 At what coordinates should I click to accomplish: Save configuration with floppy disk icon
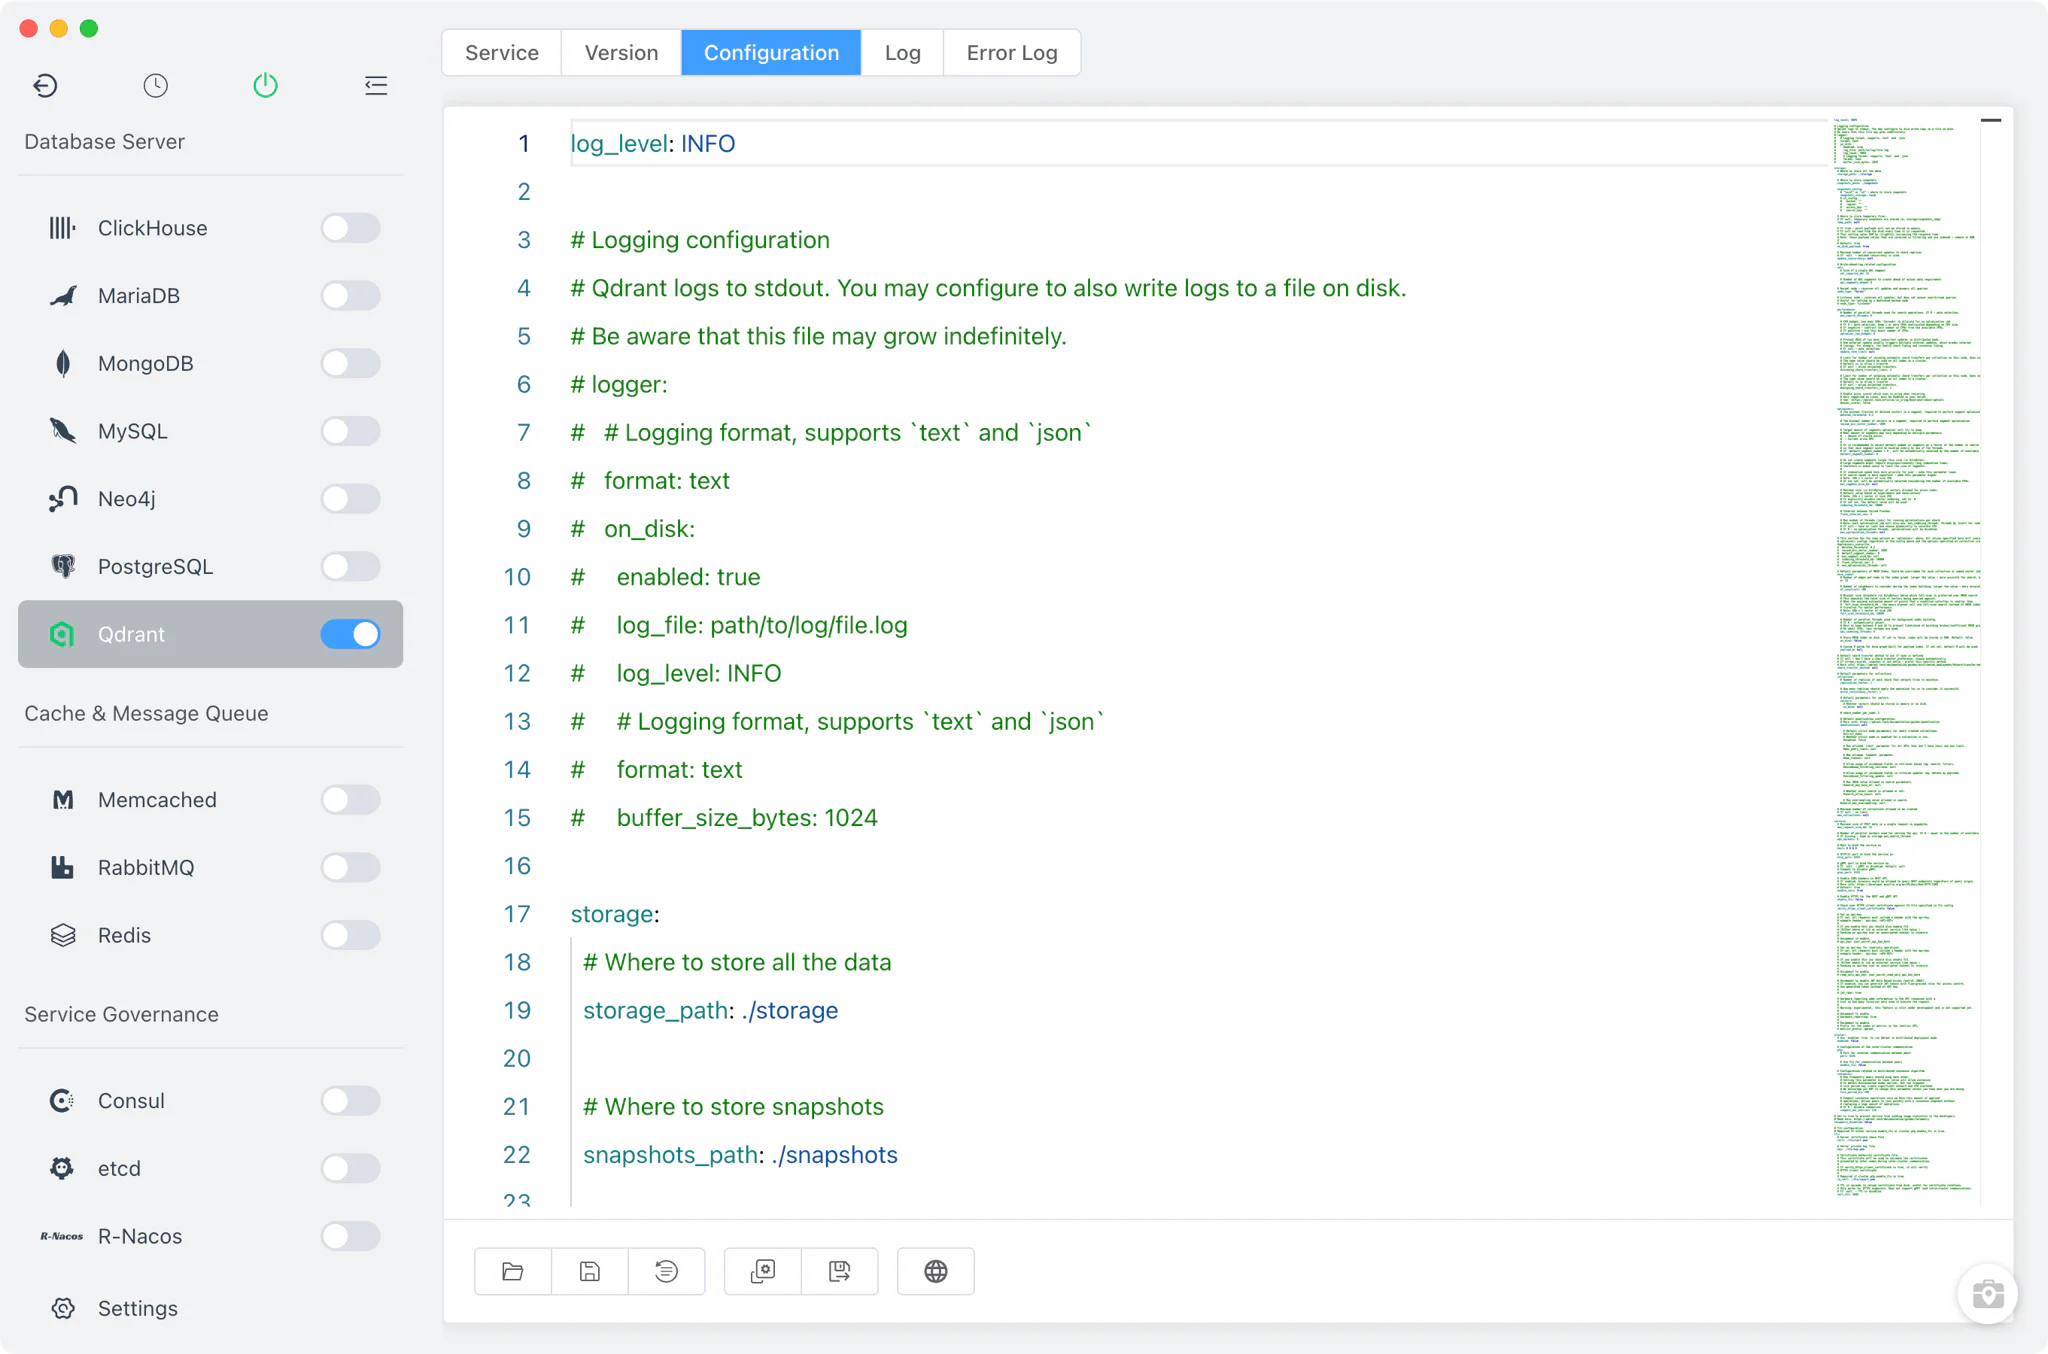(x=590, y=1272)
